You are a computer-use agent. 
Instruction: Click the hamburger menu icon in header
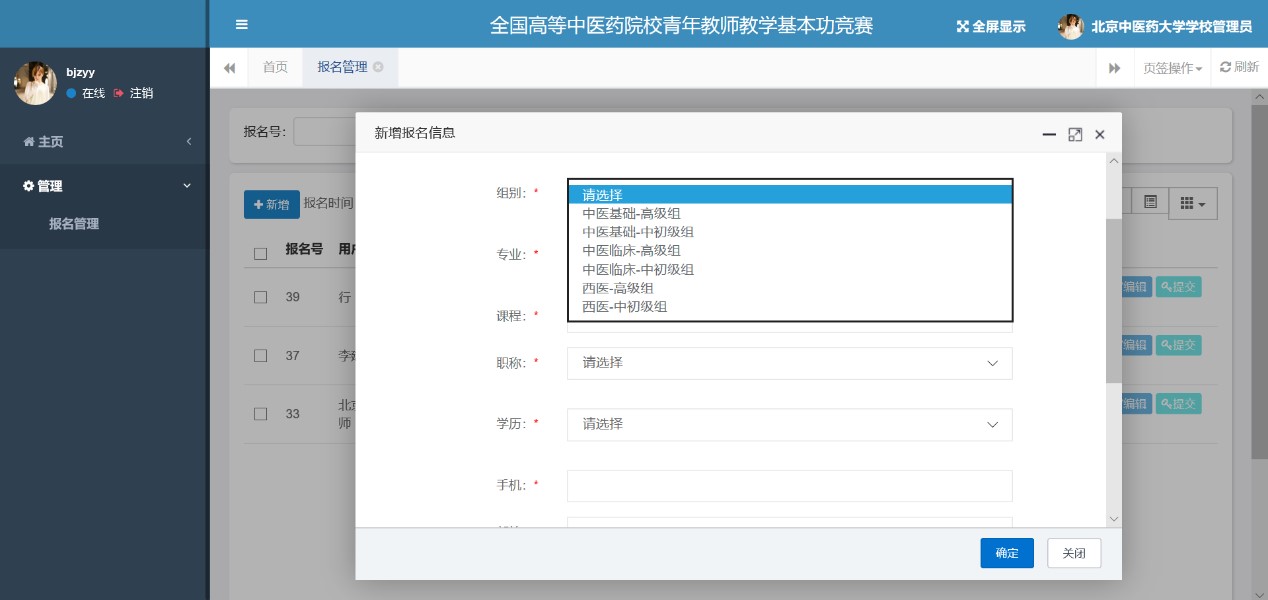pyautogui.click(x=242, y=25)
